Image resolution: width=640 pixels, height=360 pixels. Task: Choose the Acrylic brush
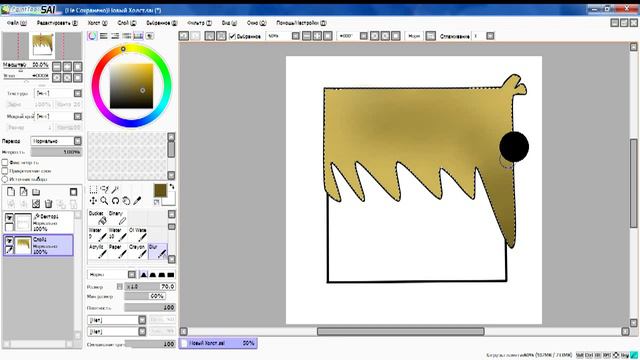(x=98, y=251)
